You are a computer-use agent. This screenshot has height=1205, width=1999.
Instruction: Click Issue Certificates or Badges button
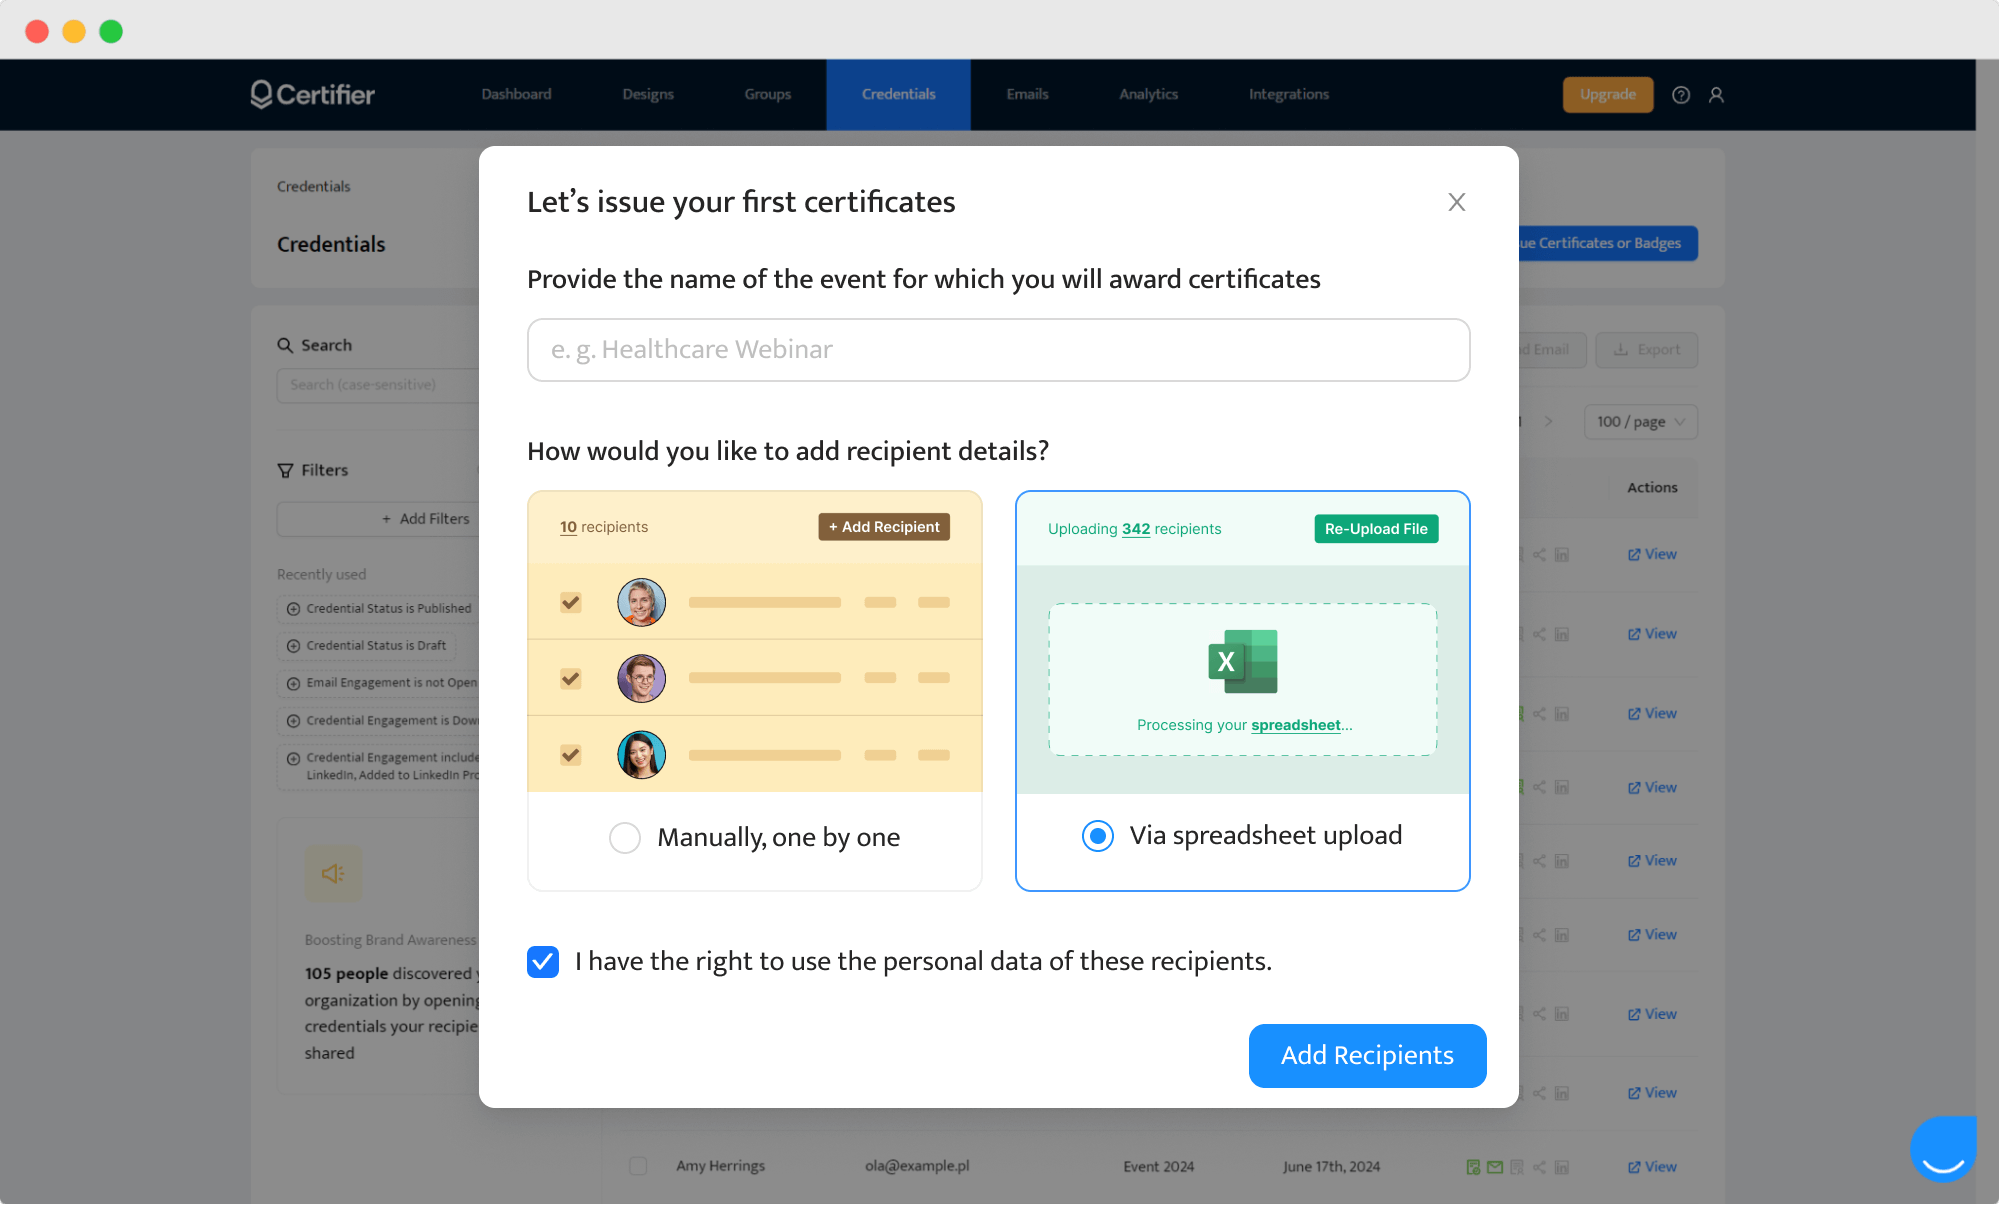[1608, 243]
